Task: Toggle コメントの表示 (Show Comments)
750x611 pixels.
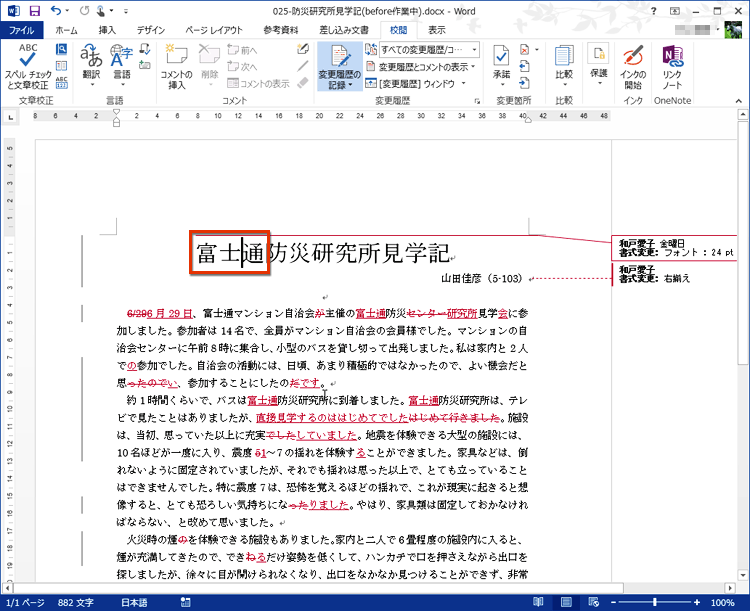Action: [x=258, y=83]
